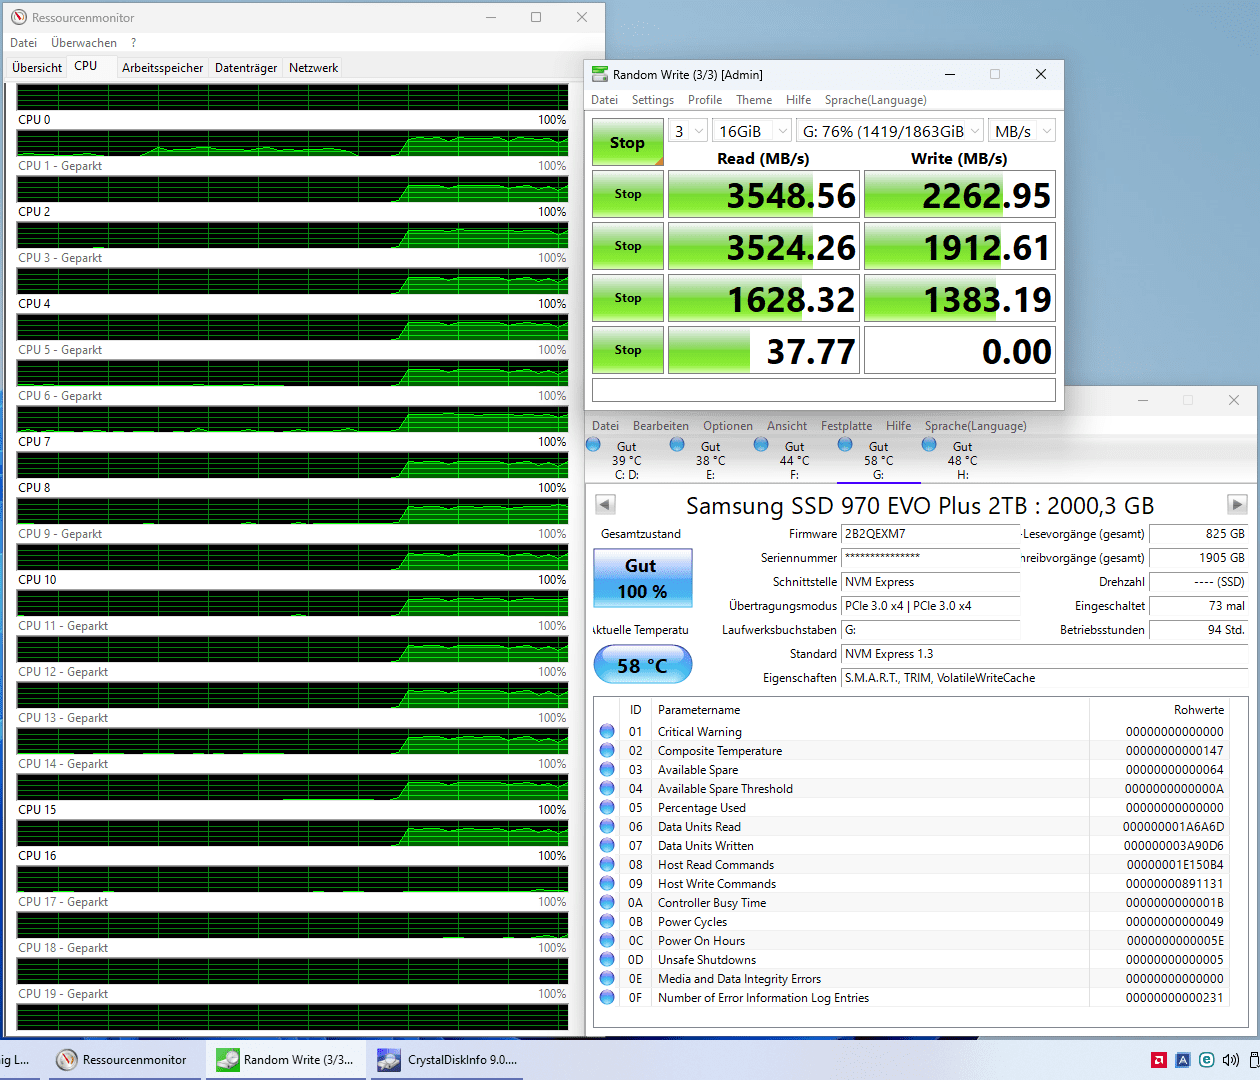
Task: Select the C: D: drive health icon
Action: click(594, 444)
